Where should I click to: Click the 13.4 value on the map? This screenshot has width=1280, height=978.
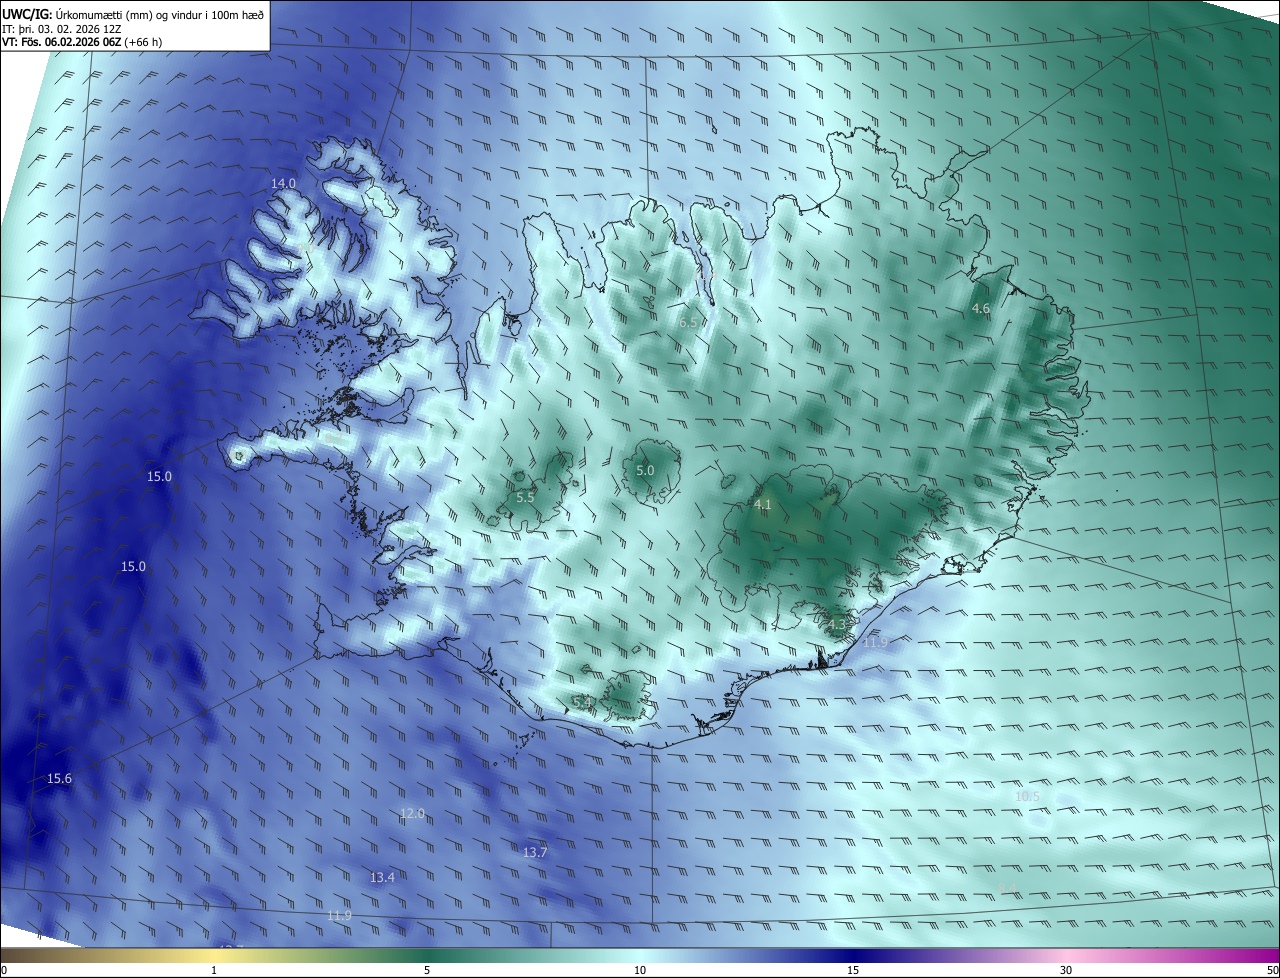click(382, 877)
